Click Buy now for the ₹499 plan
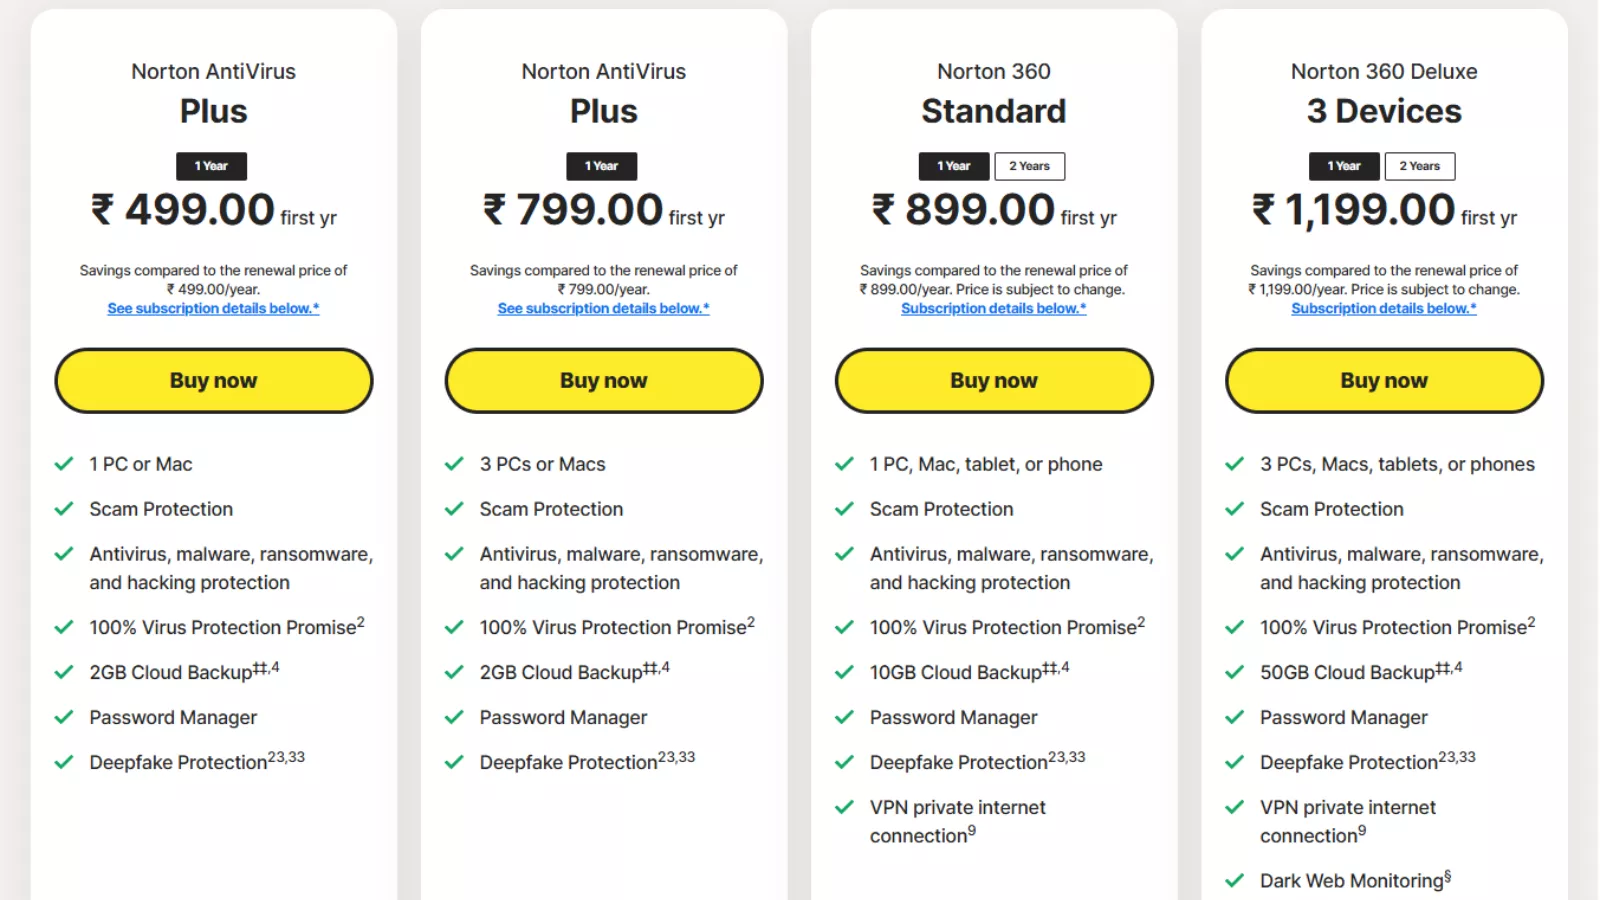 click(213, 380)
